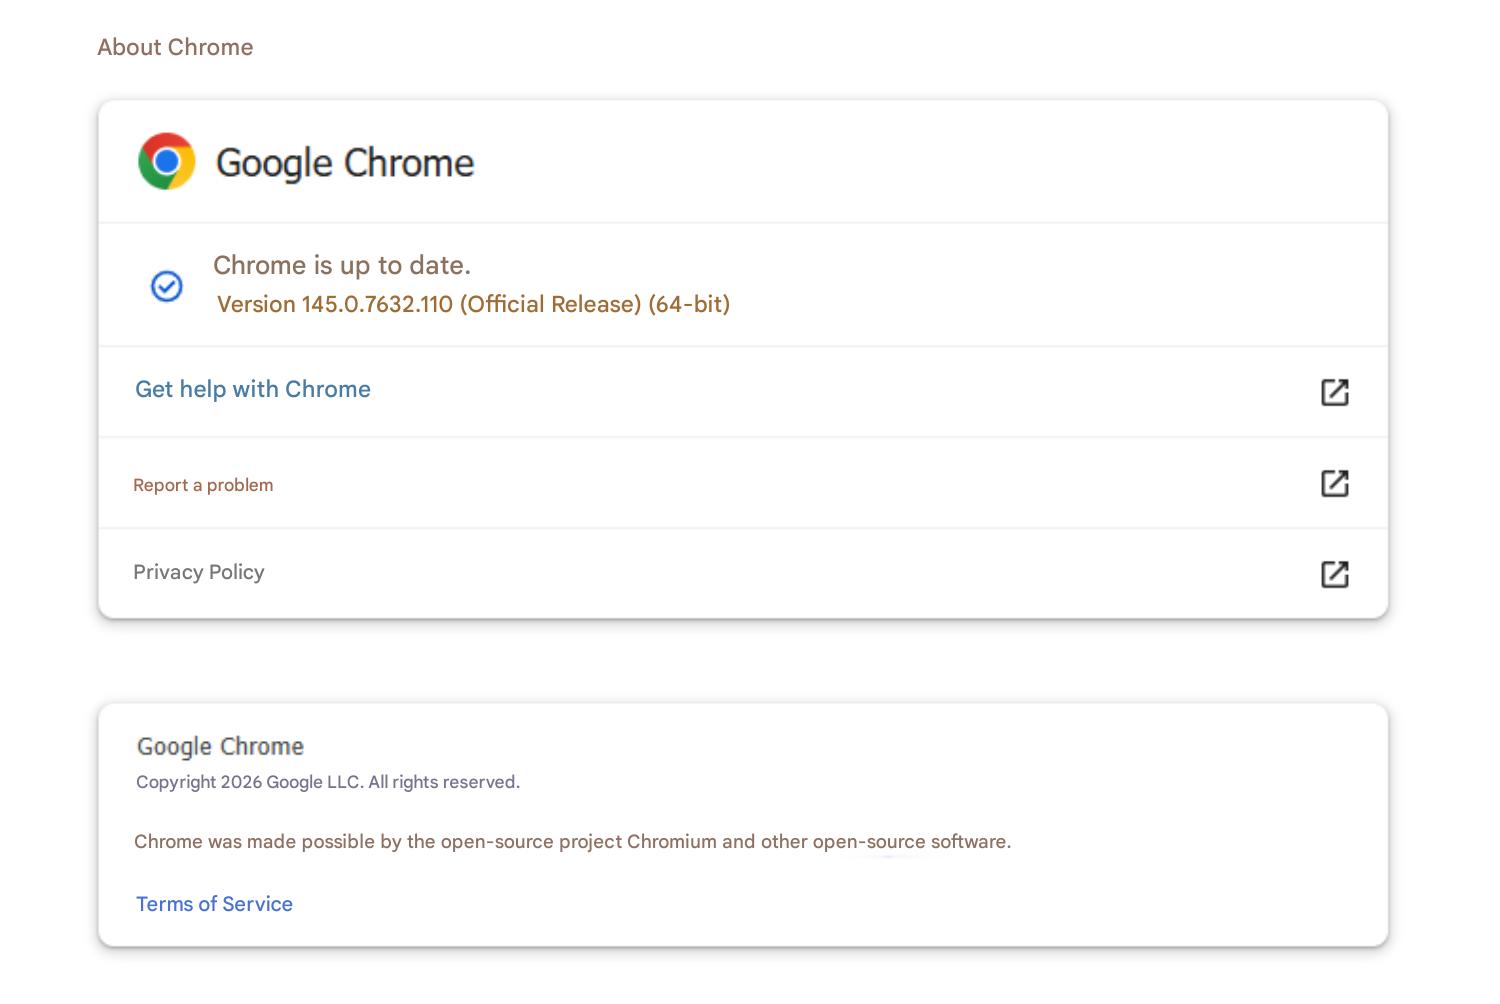Open the Privacy Policy row
1500x1004 pixels.
[743, 573]
